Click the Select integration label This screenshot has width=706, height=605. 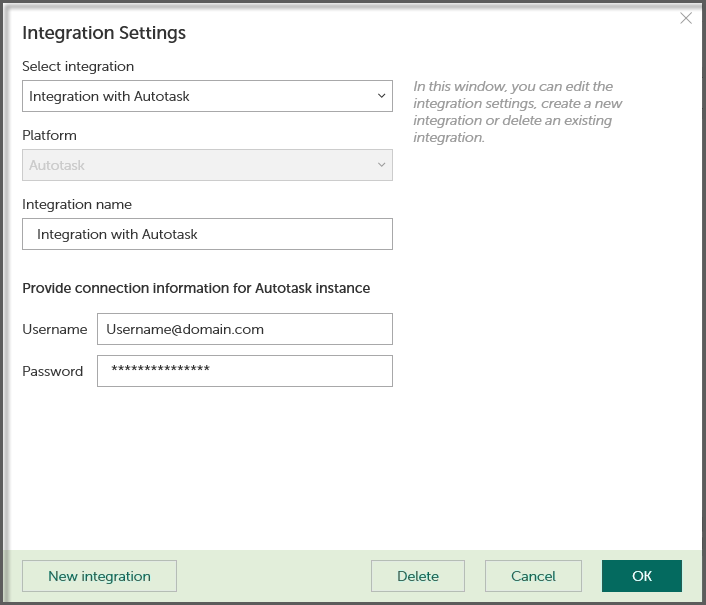(78, 66)
